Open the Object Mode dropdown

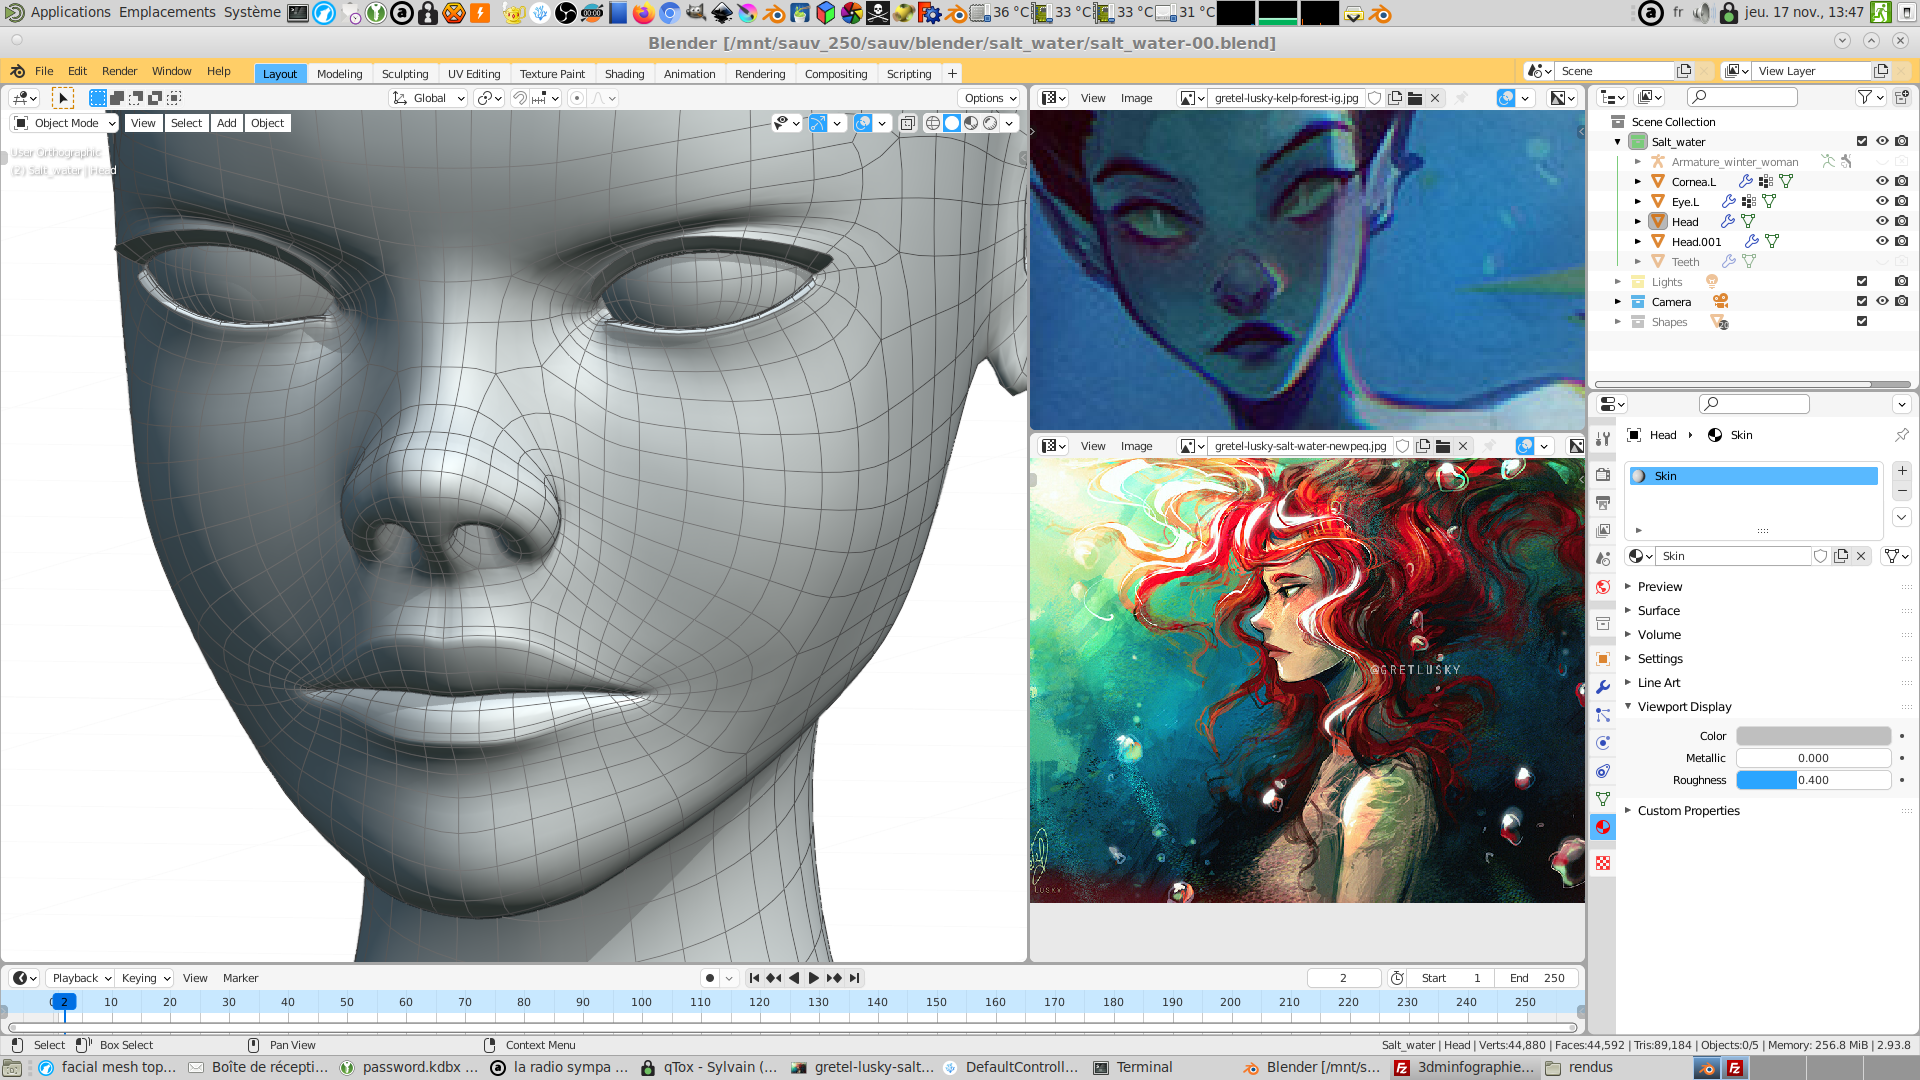[65, 123]
